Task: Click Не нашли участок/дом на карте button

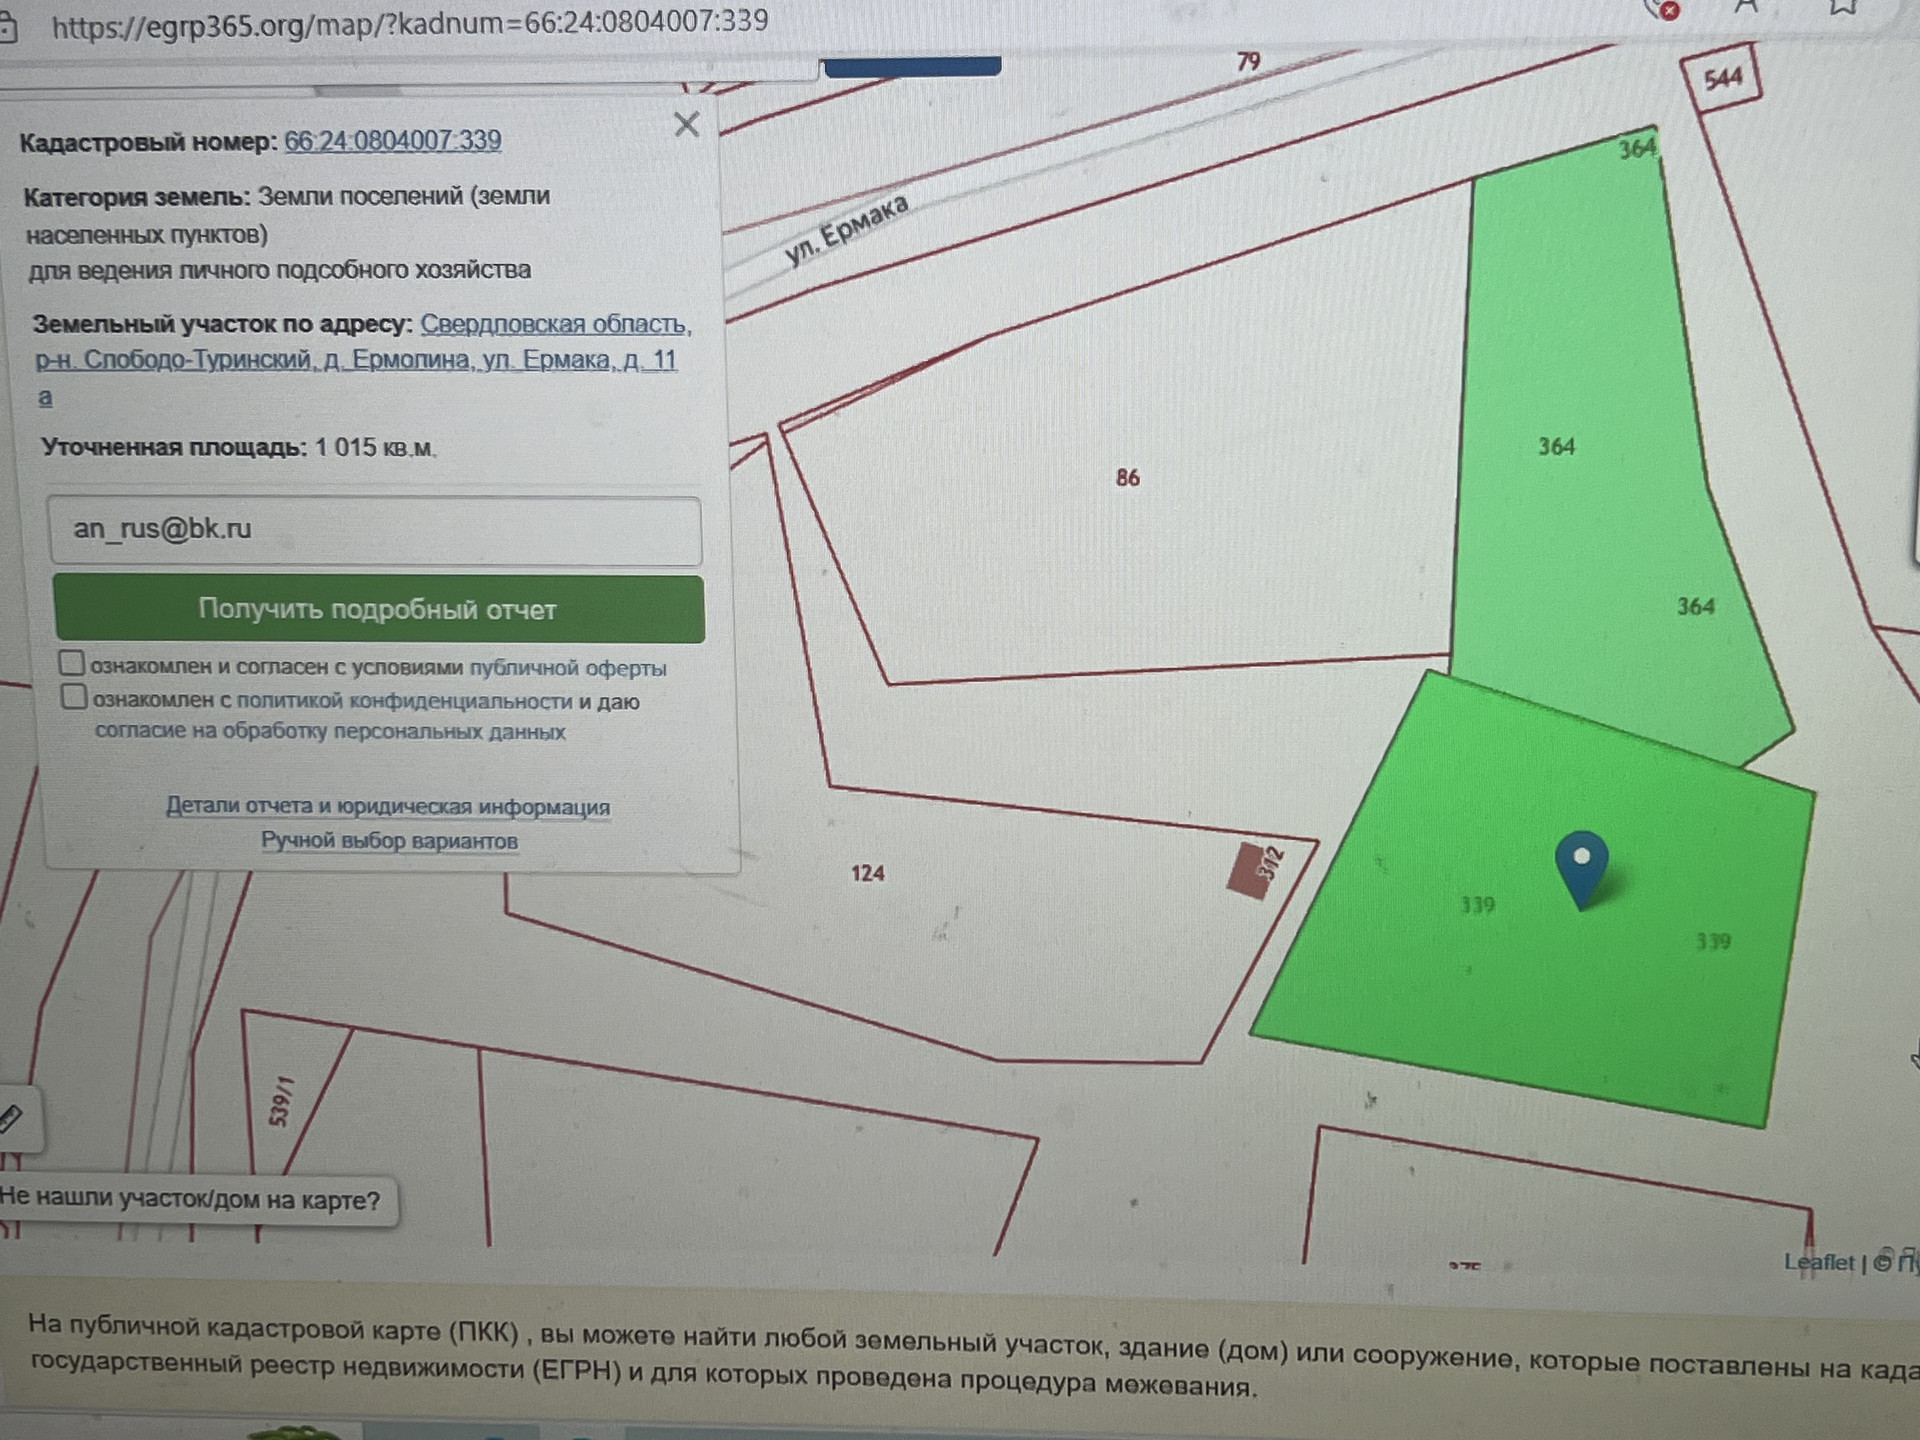Action: click(192, 1200)
